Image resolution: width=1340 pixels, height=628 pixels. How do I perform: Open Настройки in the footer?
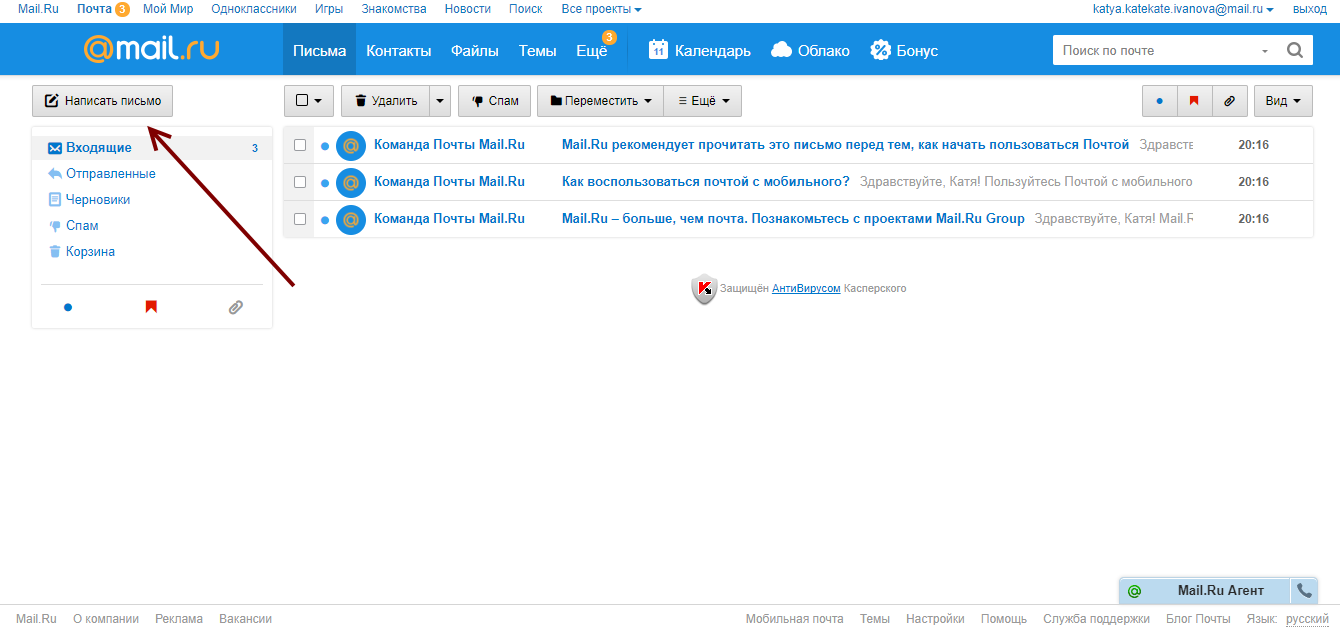935,619
